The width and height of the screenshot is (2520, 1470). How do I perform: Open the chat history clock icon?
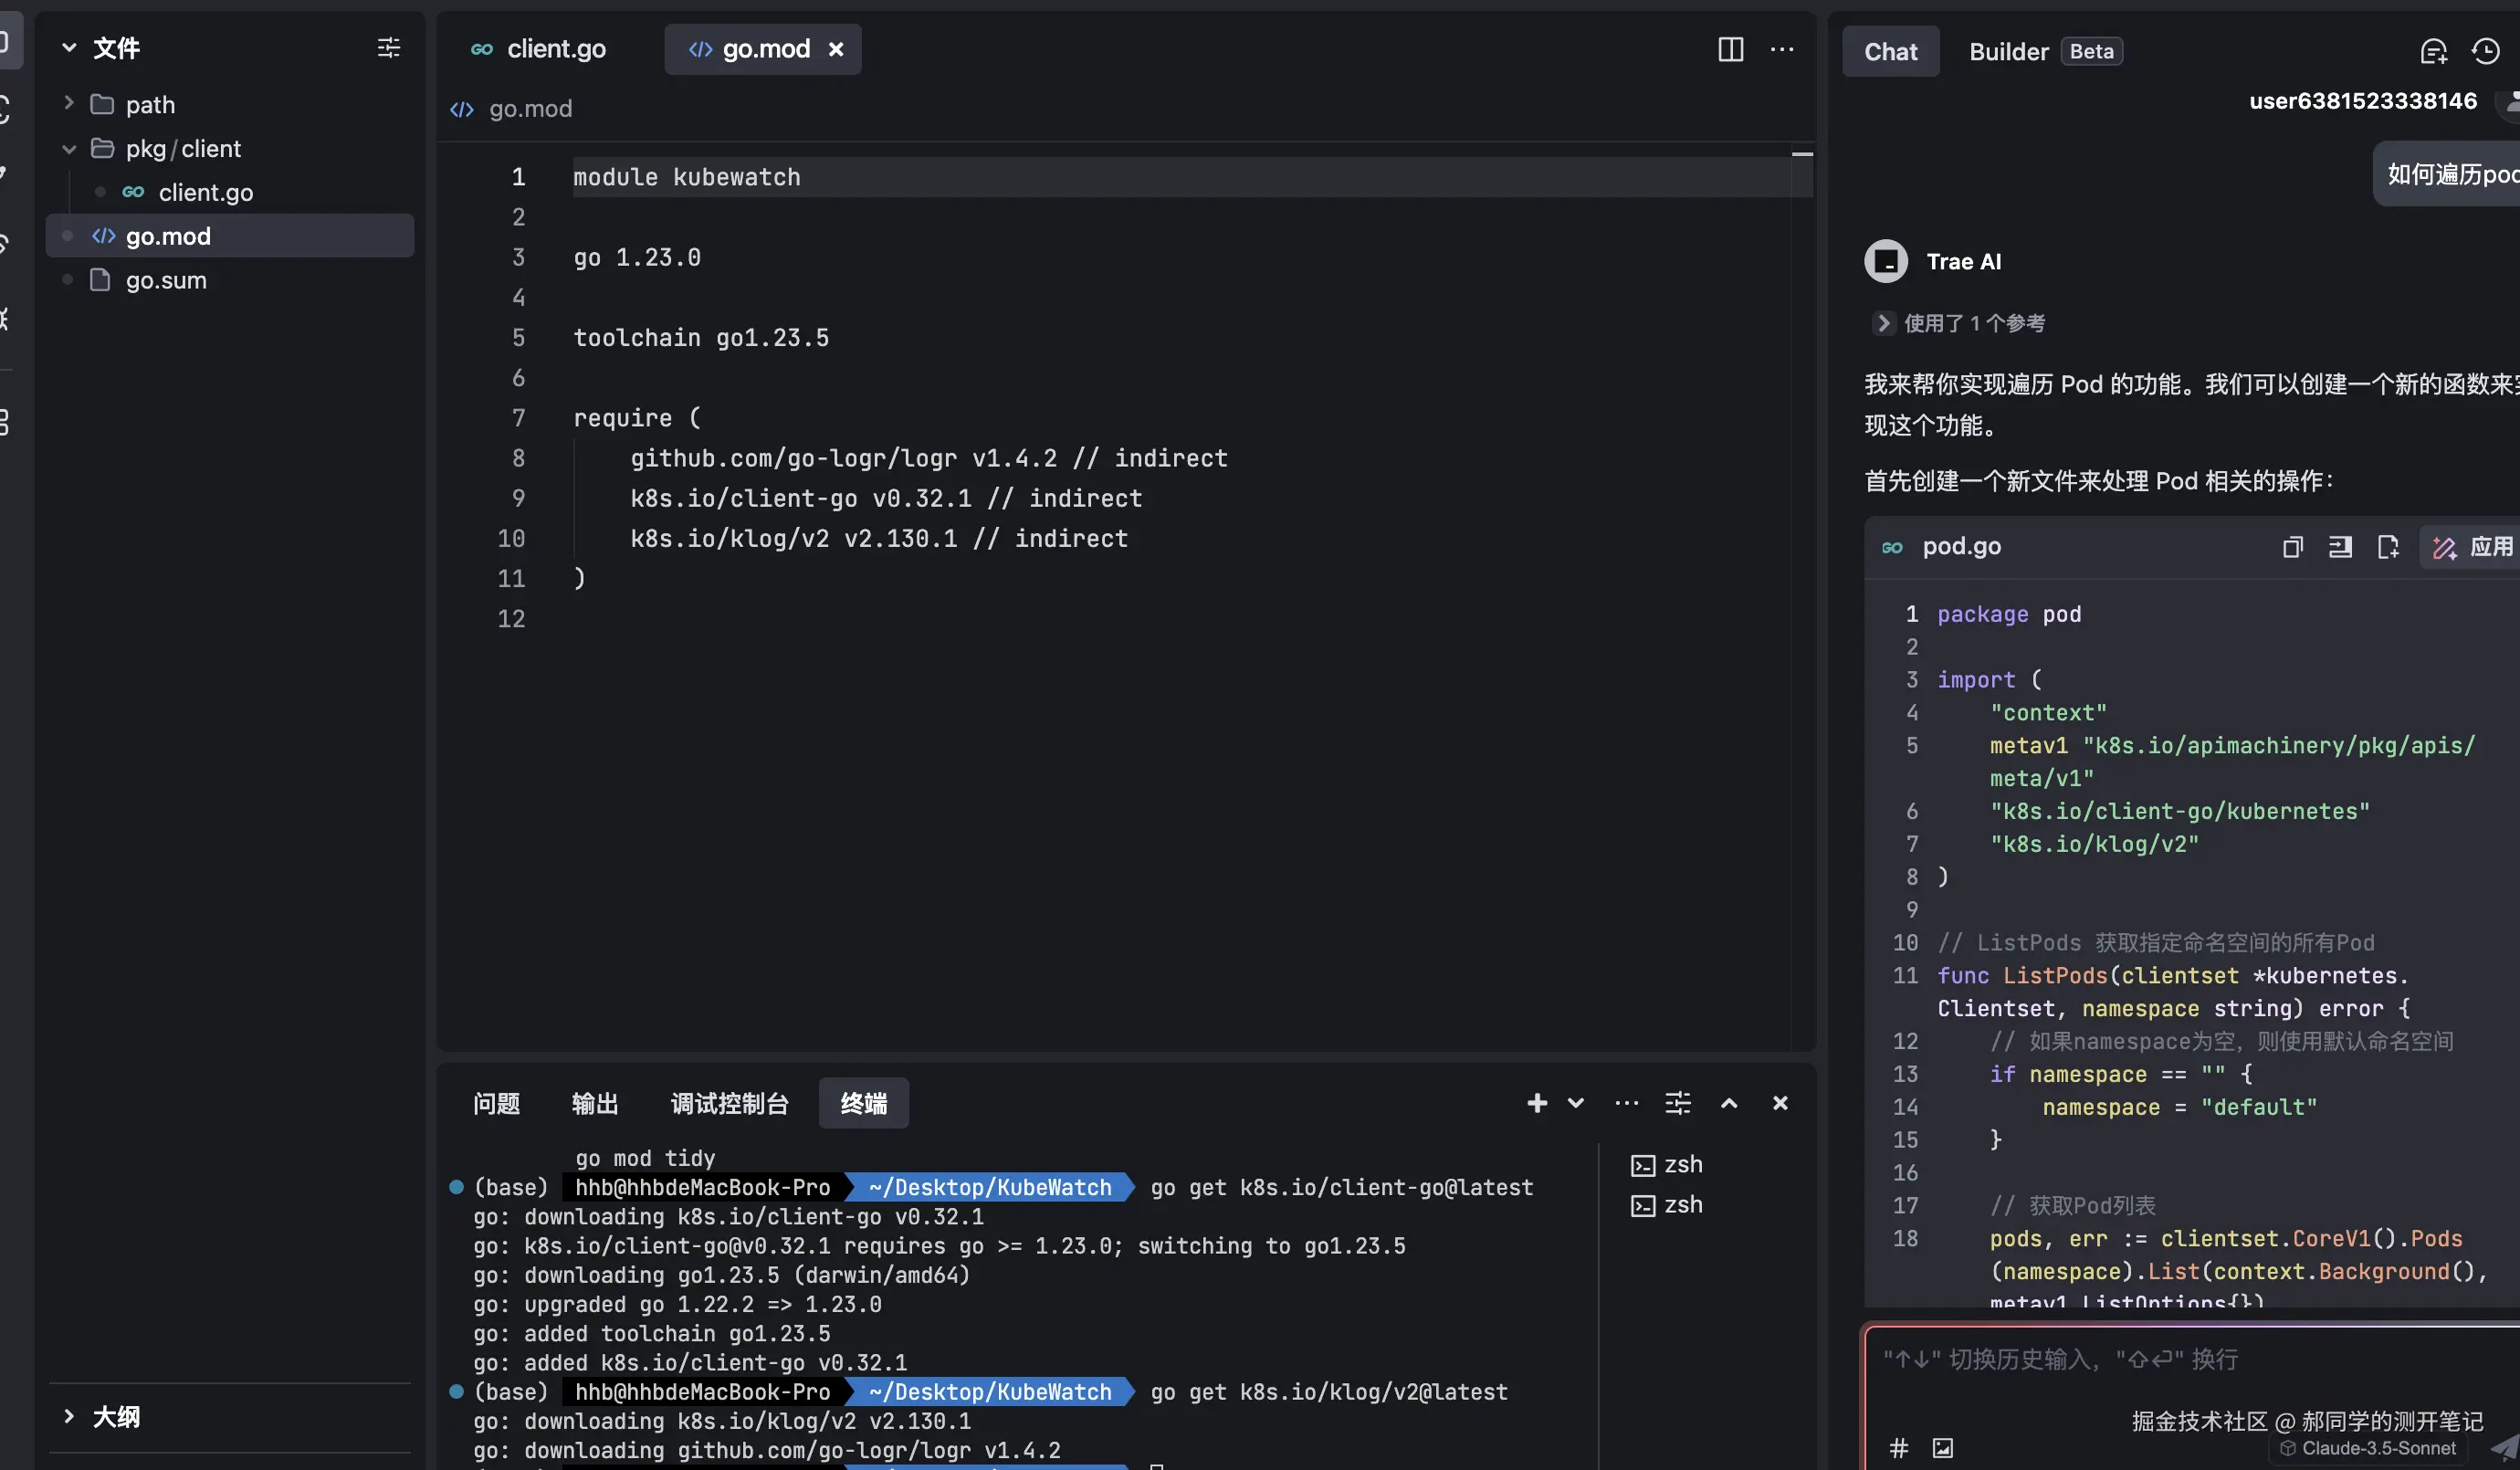[2485, 51]
